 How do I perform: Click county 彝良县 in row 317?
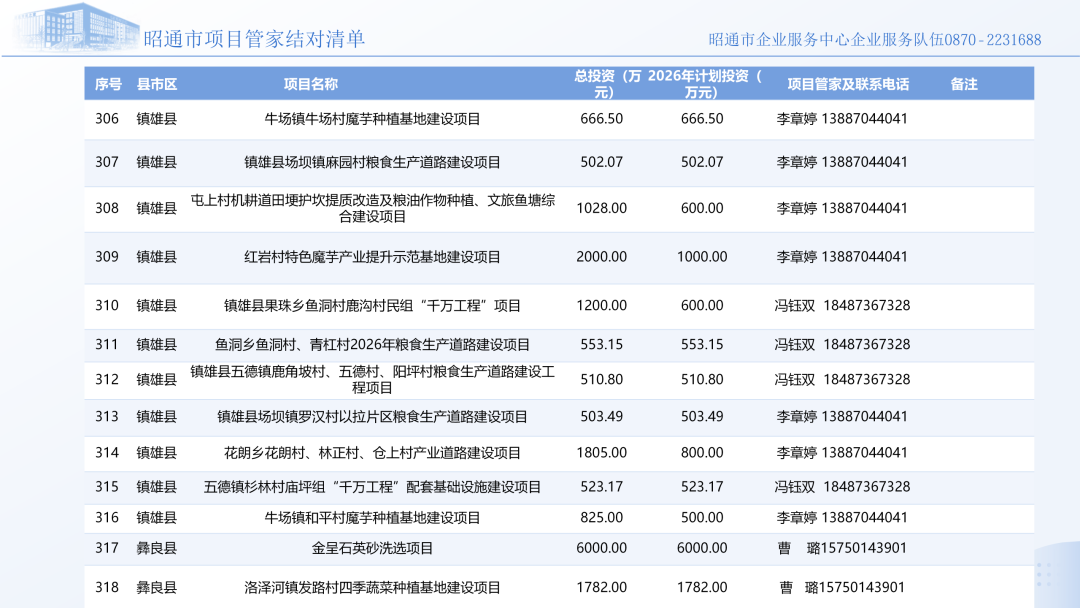tap(156, 548)
